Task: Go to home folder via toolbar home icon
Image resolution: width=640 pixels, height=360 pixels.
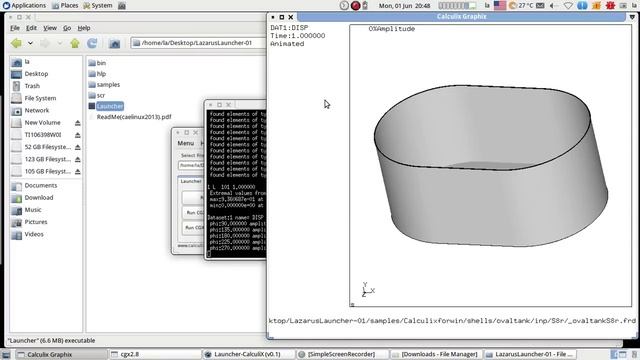Action: coord(115,43)
